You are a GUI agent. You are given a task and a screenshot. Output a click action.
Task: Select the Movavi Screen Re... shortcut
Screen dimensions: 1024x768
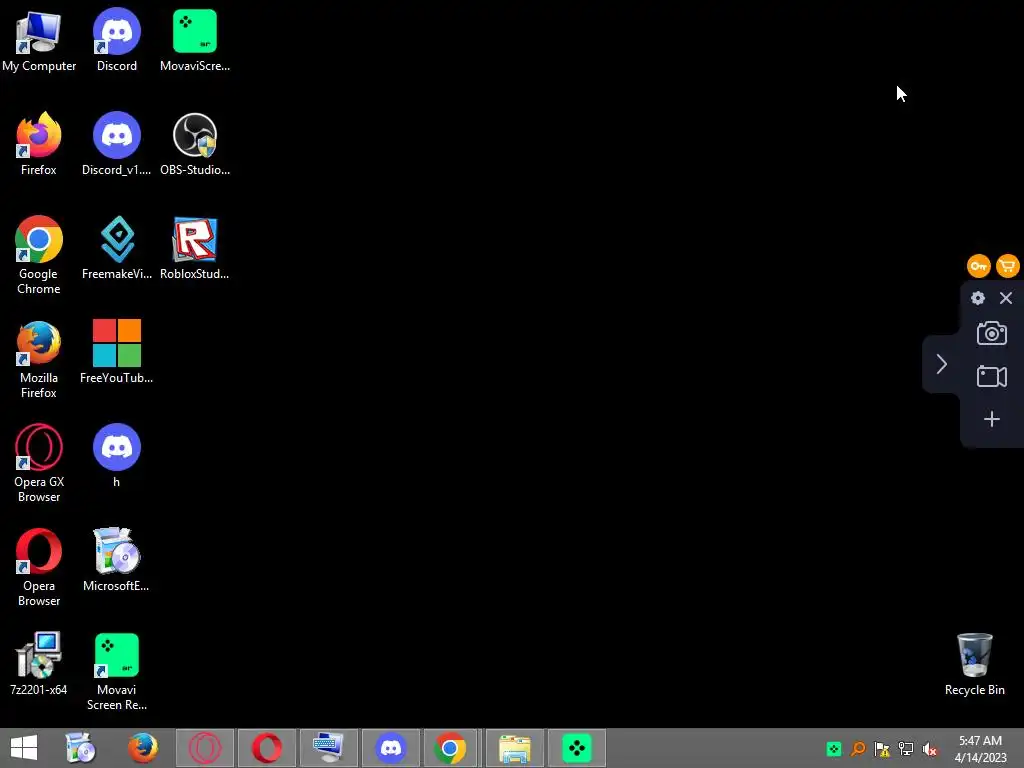tap(117, 671)
